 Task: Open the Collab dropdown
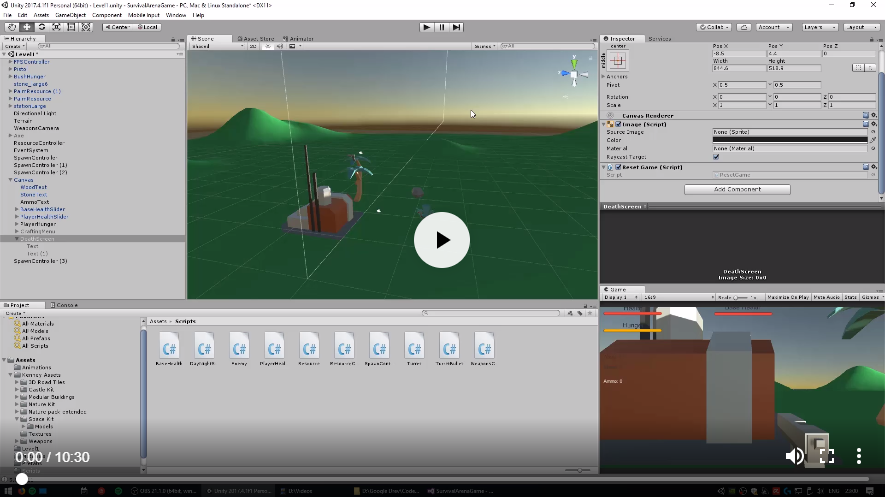click(x=714, y=27)
